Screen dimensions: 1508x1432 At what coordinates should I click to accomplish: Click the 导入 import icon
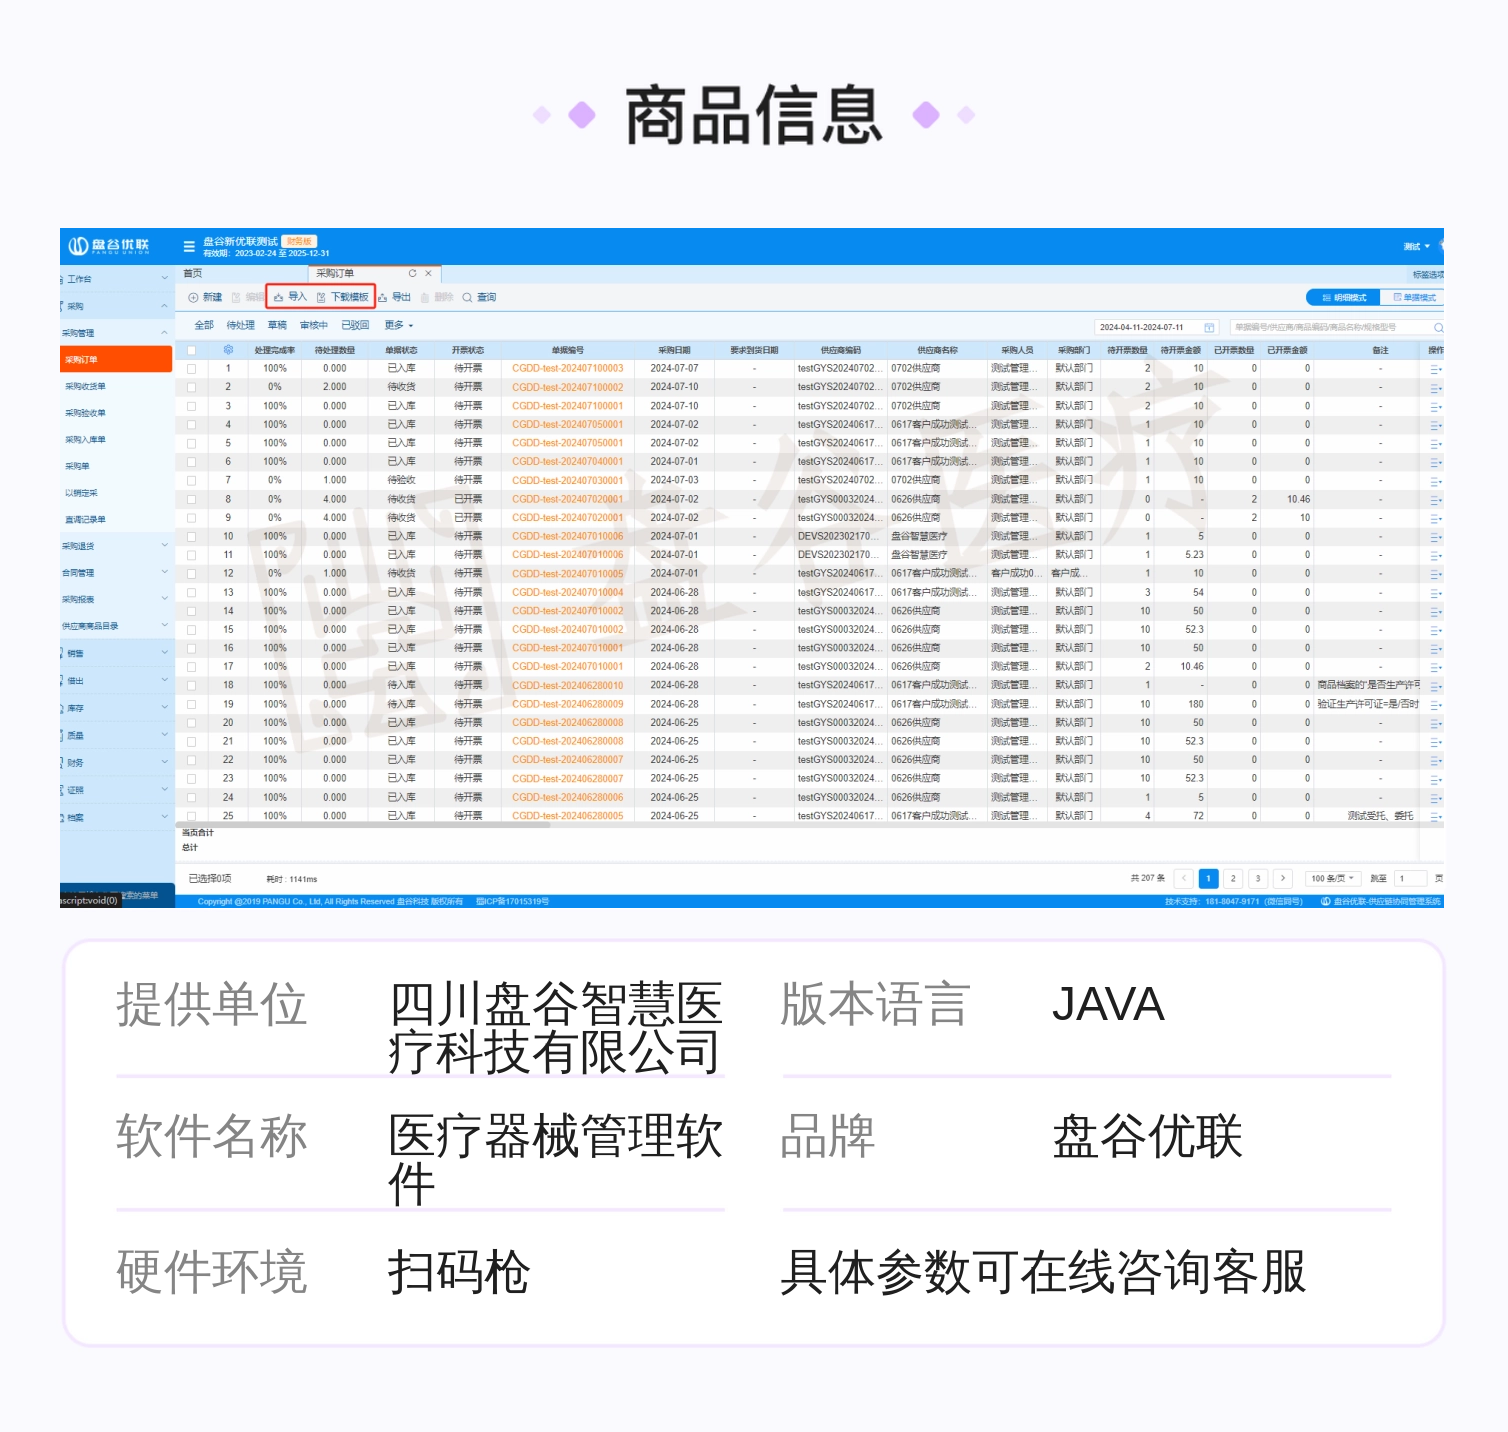click(279, 297)
